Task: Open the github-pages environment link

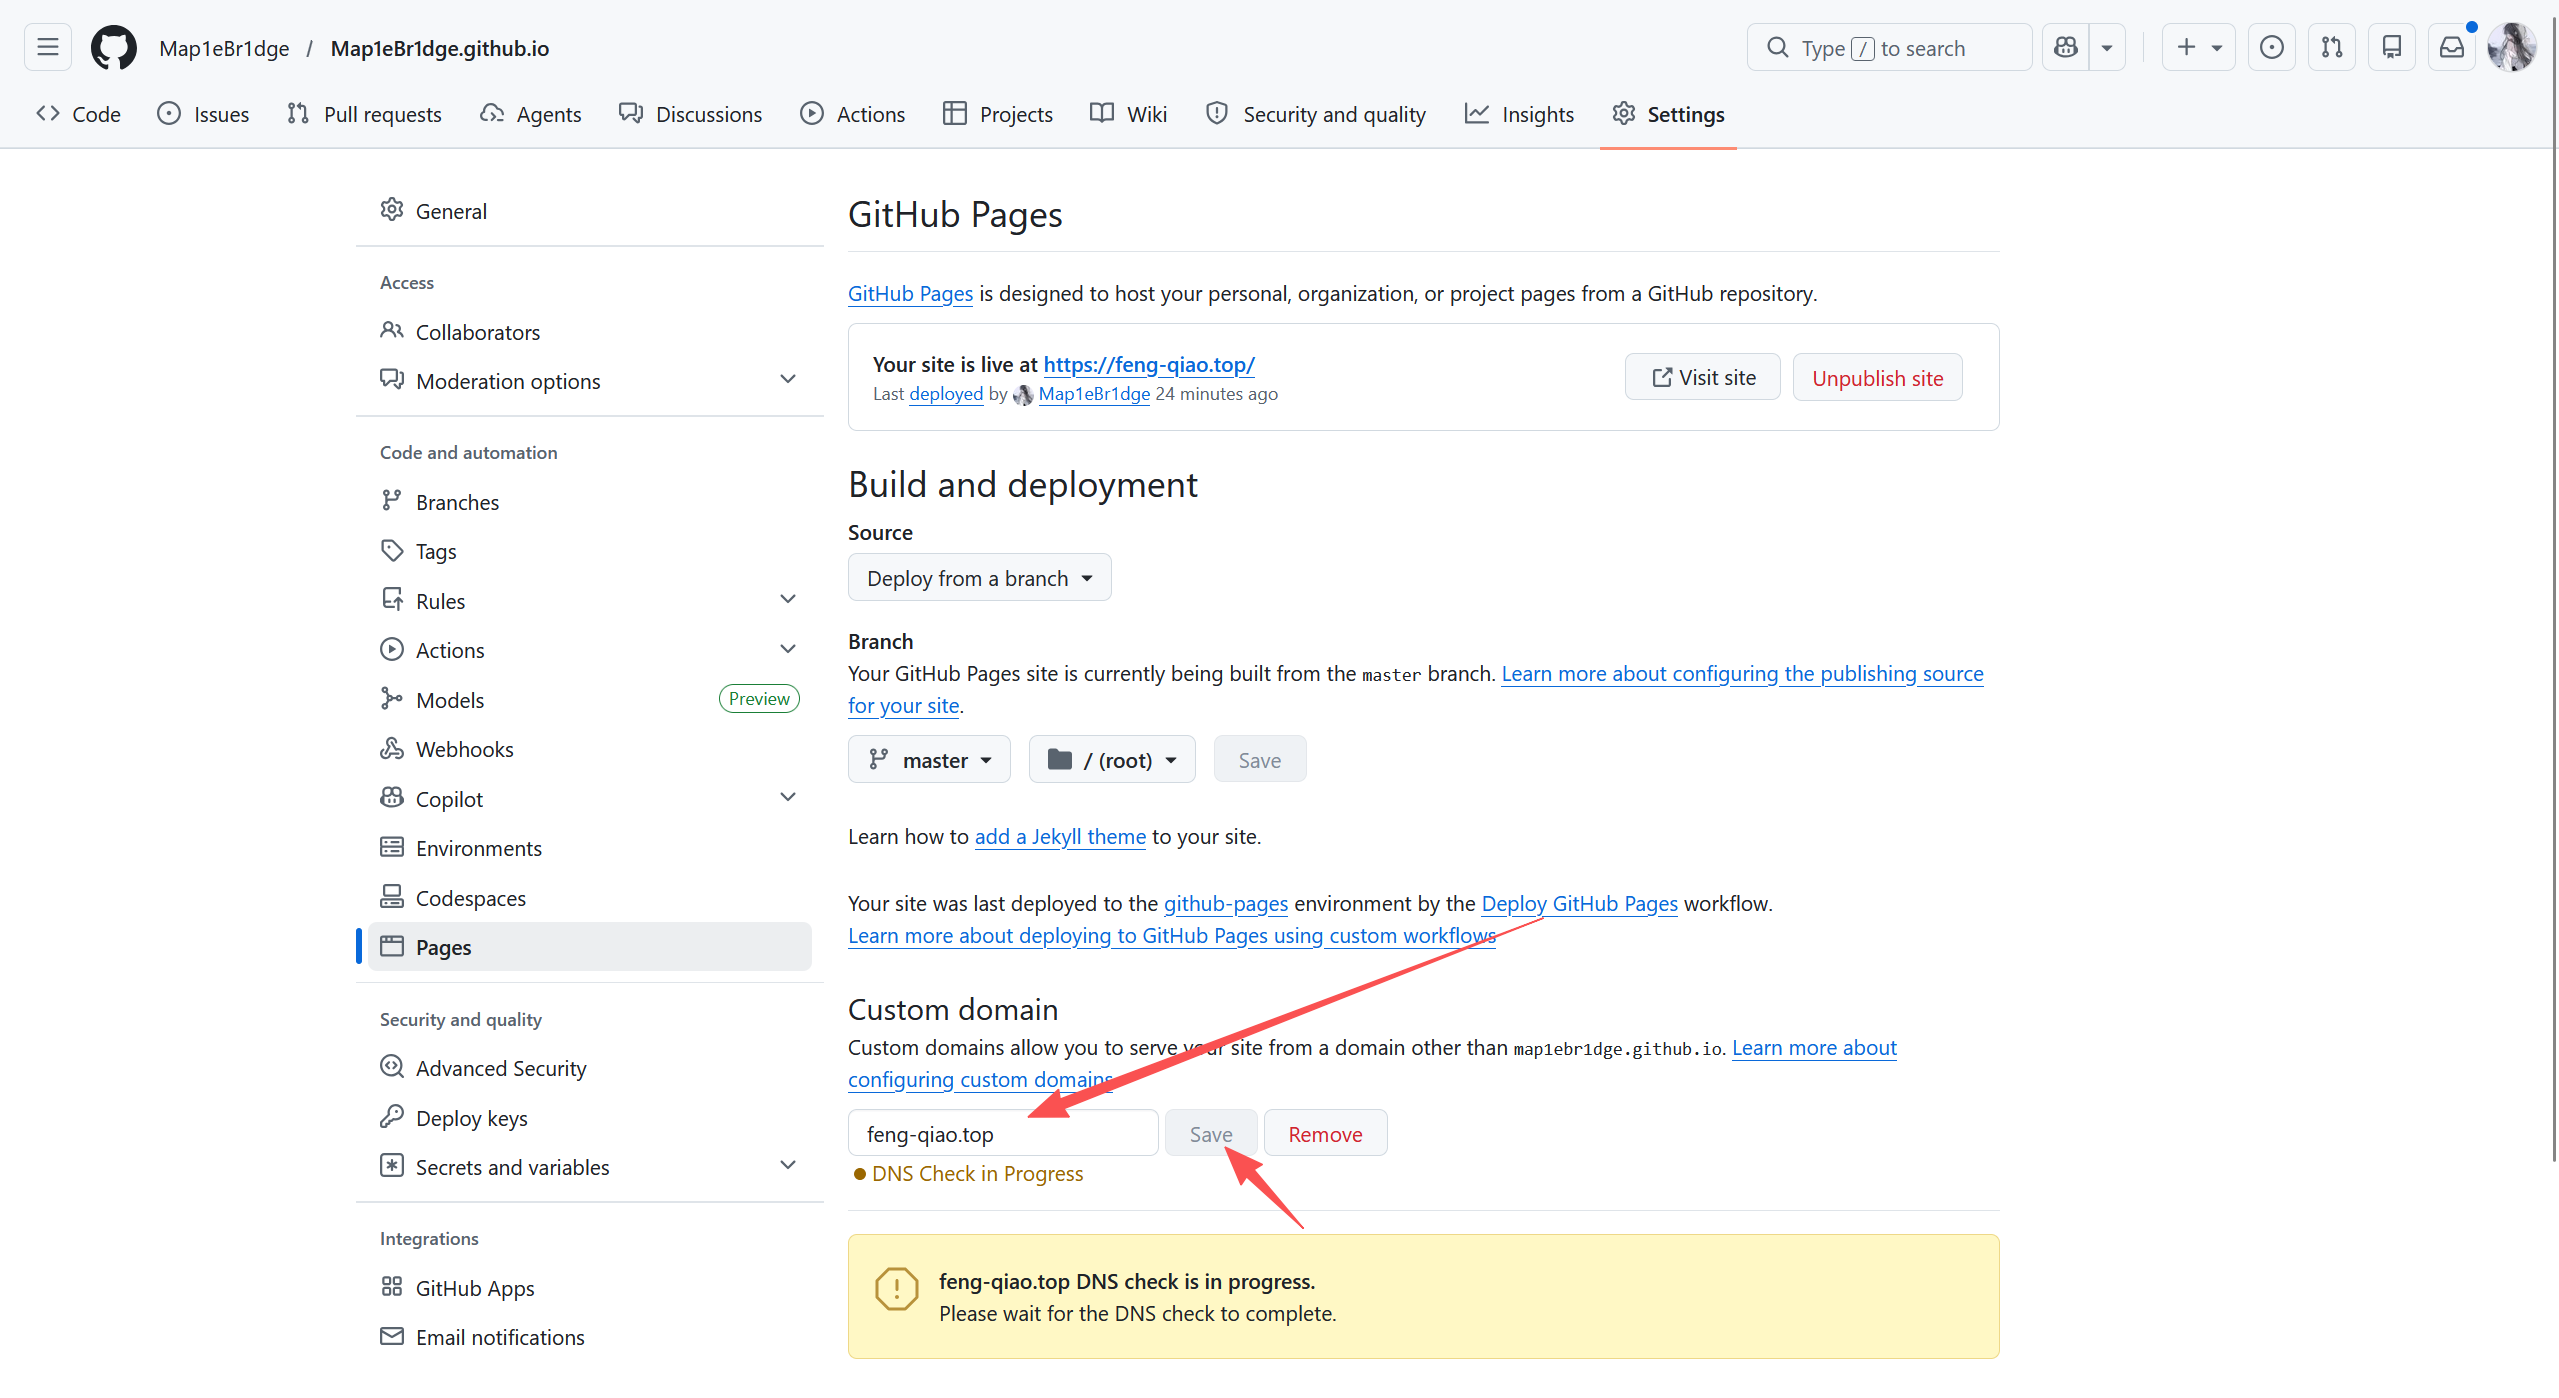Action: [x=1226, y=903]
